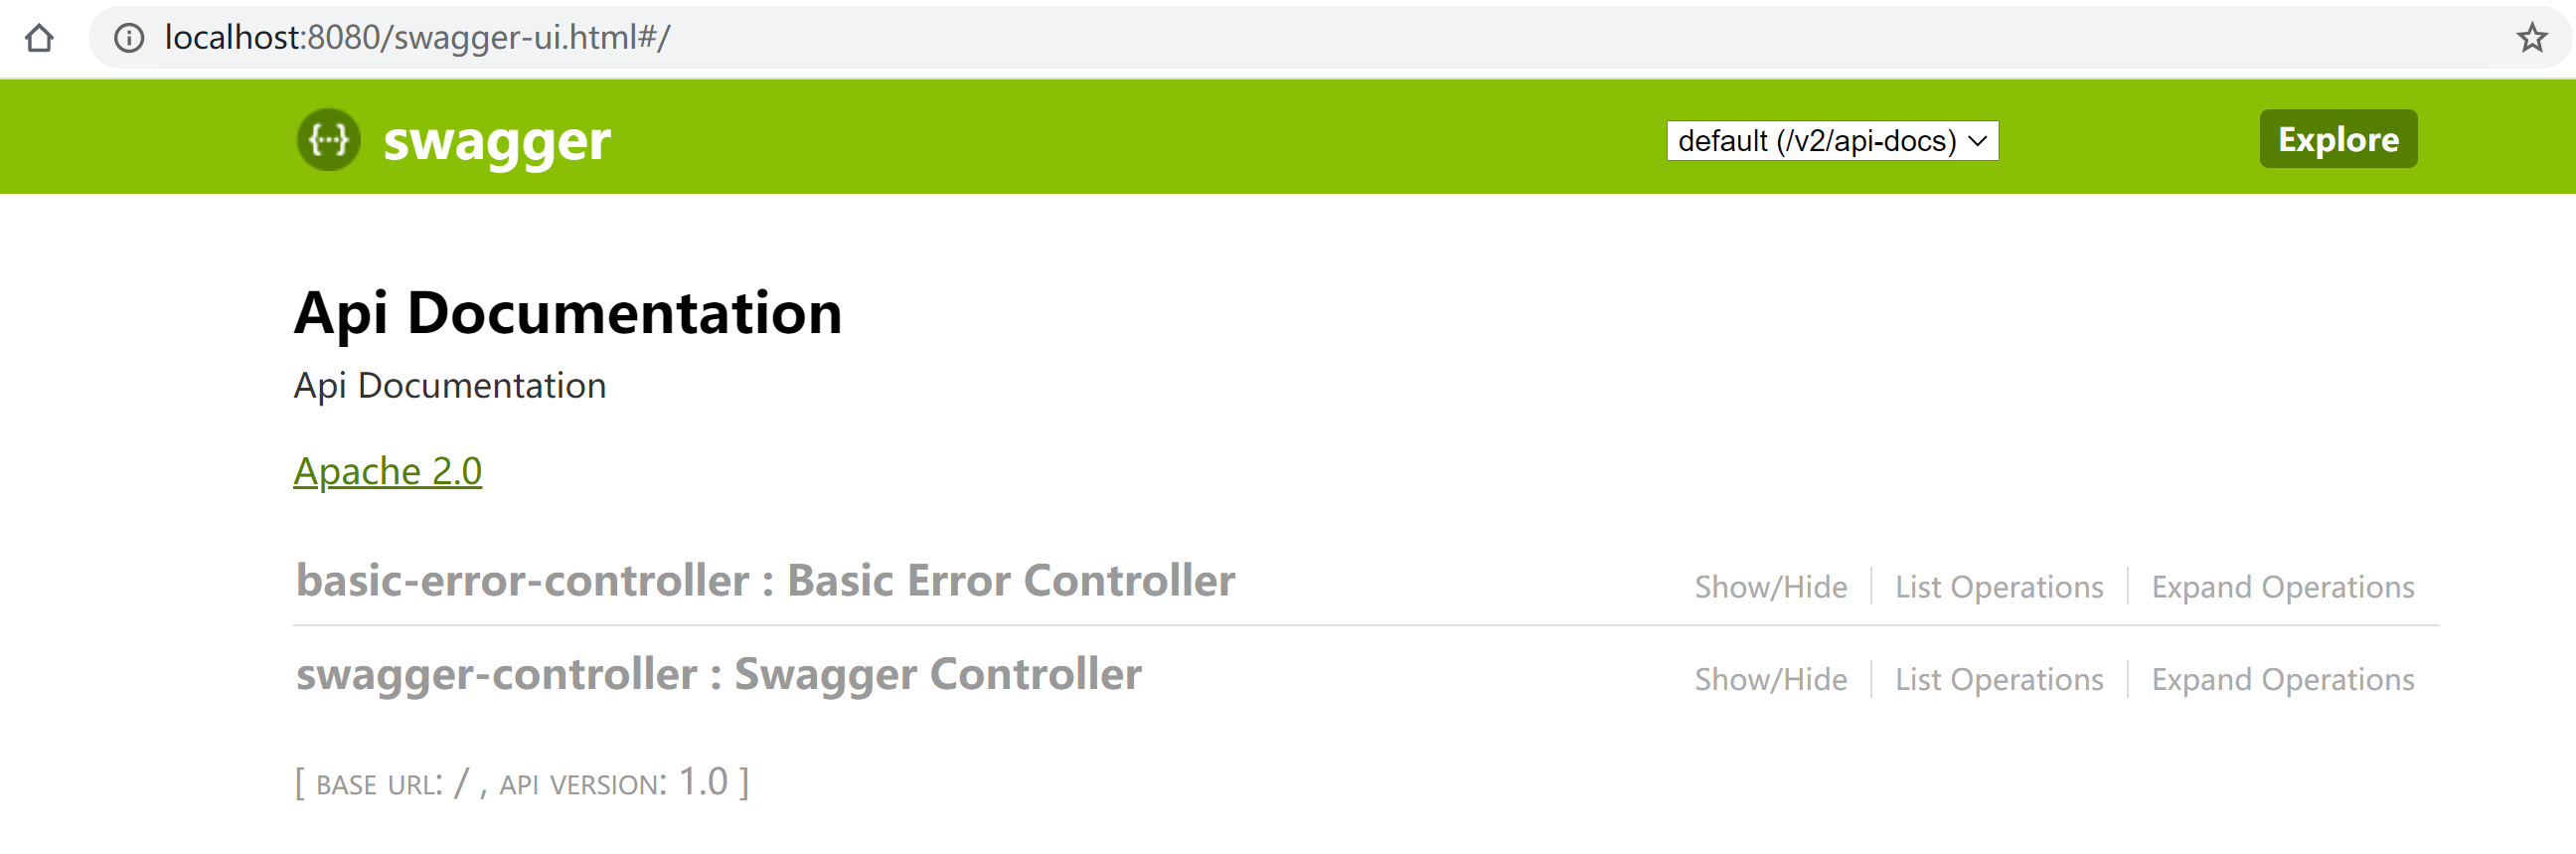Image resolution: width=2576 pixels, height=854 pixels.
Task: Toggle Show/Hide for basic-error-controller
Action: click(1770, 587)
